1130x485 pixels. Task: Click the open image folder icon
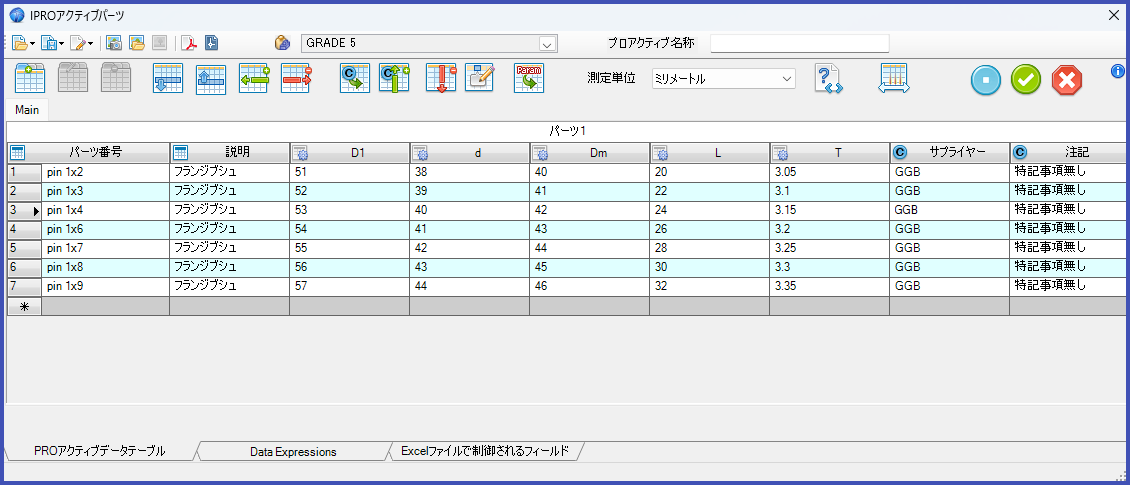pyautogui.click(x=136, y=43)
